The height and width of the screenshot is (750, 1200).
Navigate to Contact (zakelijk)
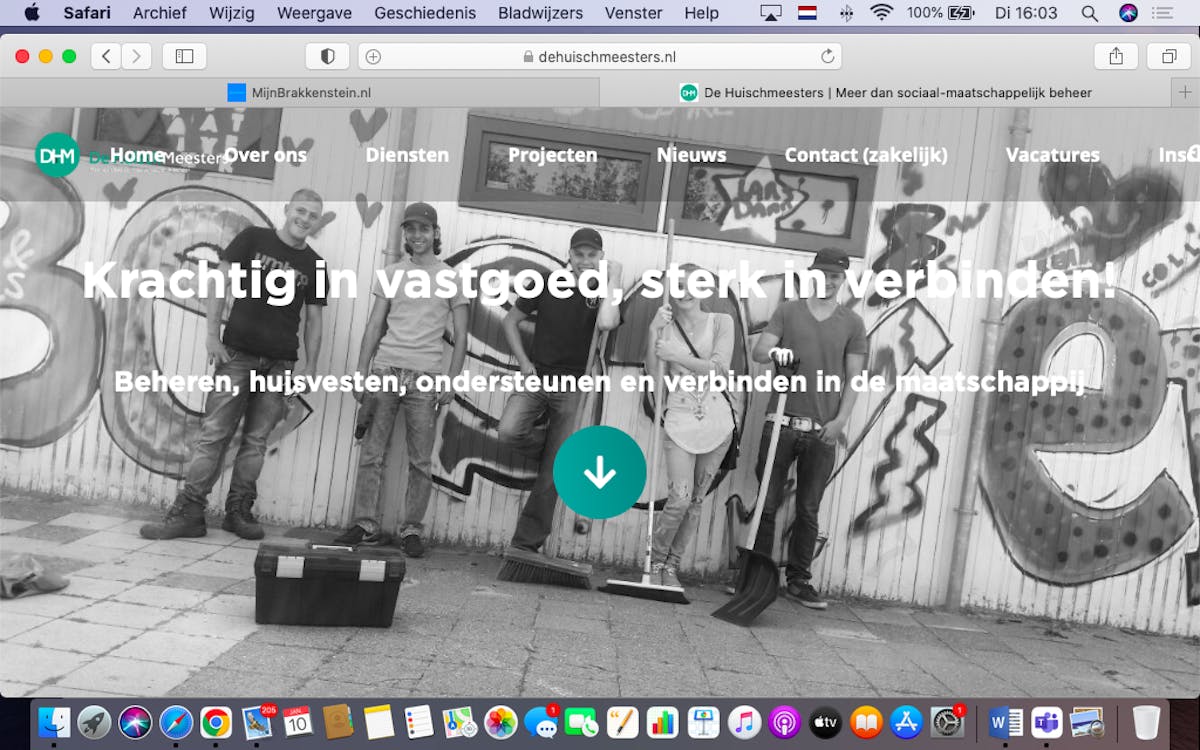point(865,155)
